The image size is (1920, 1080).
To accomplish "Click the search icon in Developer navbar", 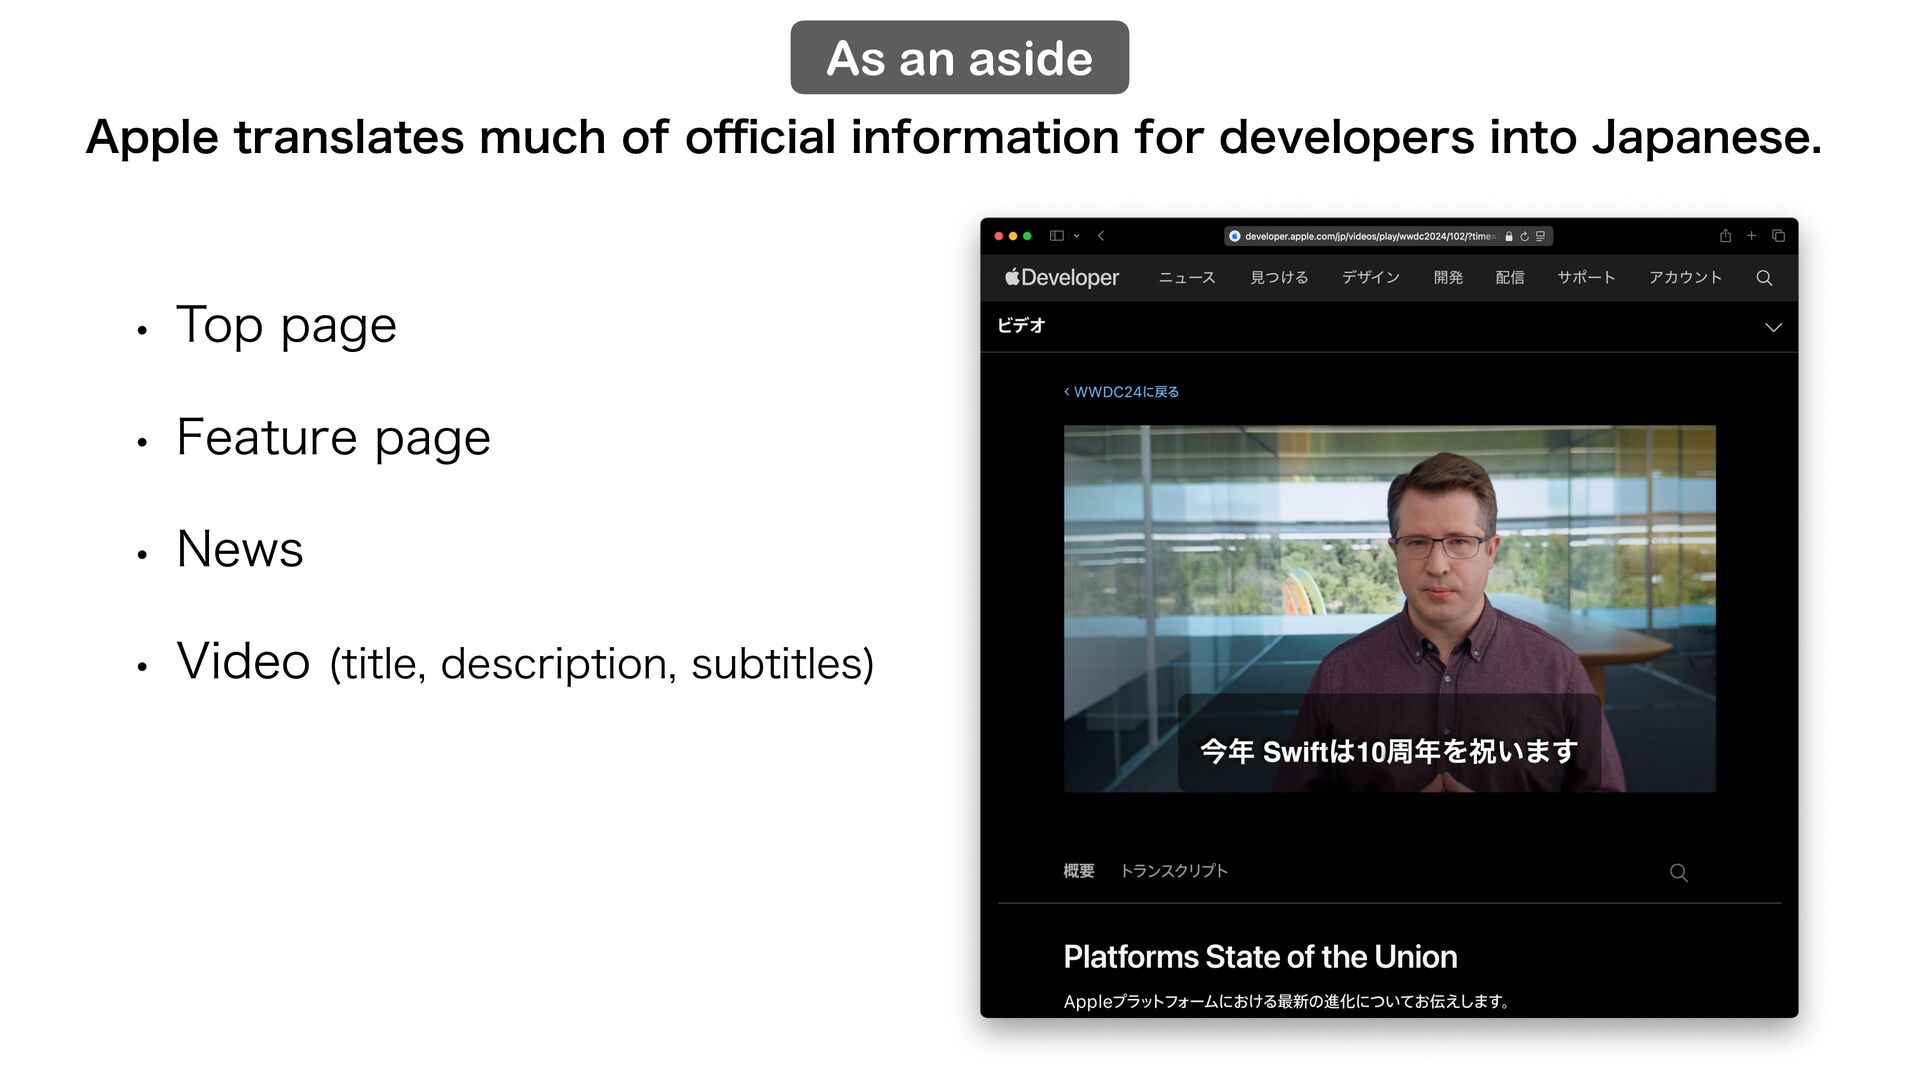I will [x=1764, y=278].
